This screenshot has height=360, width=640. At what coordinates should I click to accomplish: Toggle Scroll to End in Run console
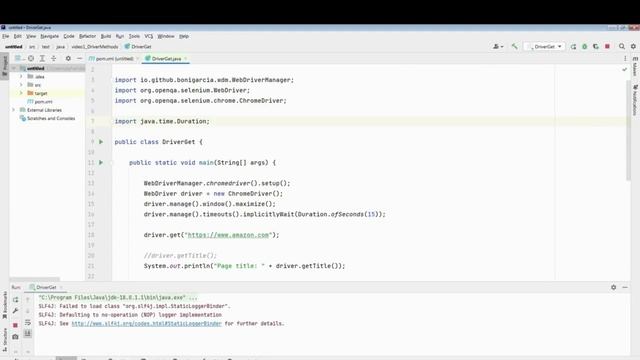click(28, 333)
